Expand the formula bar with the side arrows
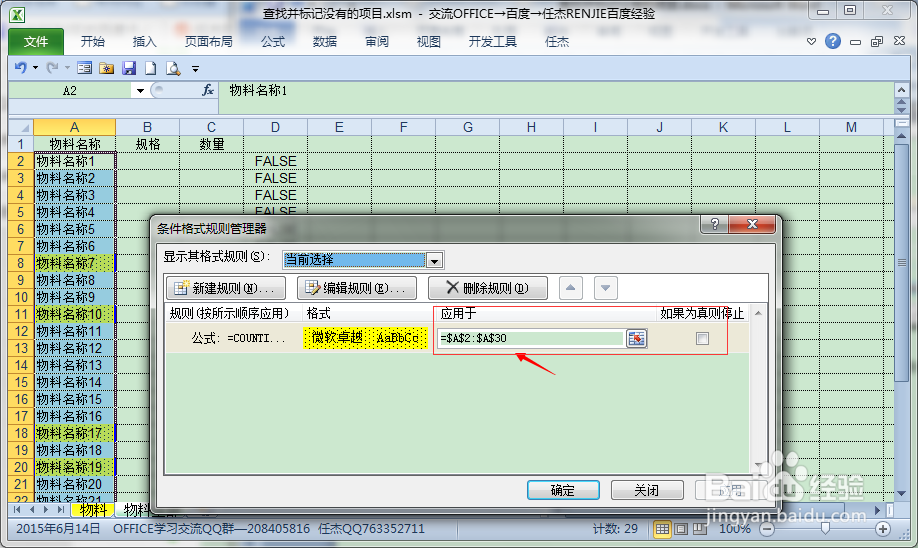Viewport: 918px width, 548px height. pos(902,106)
